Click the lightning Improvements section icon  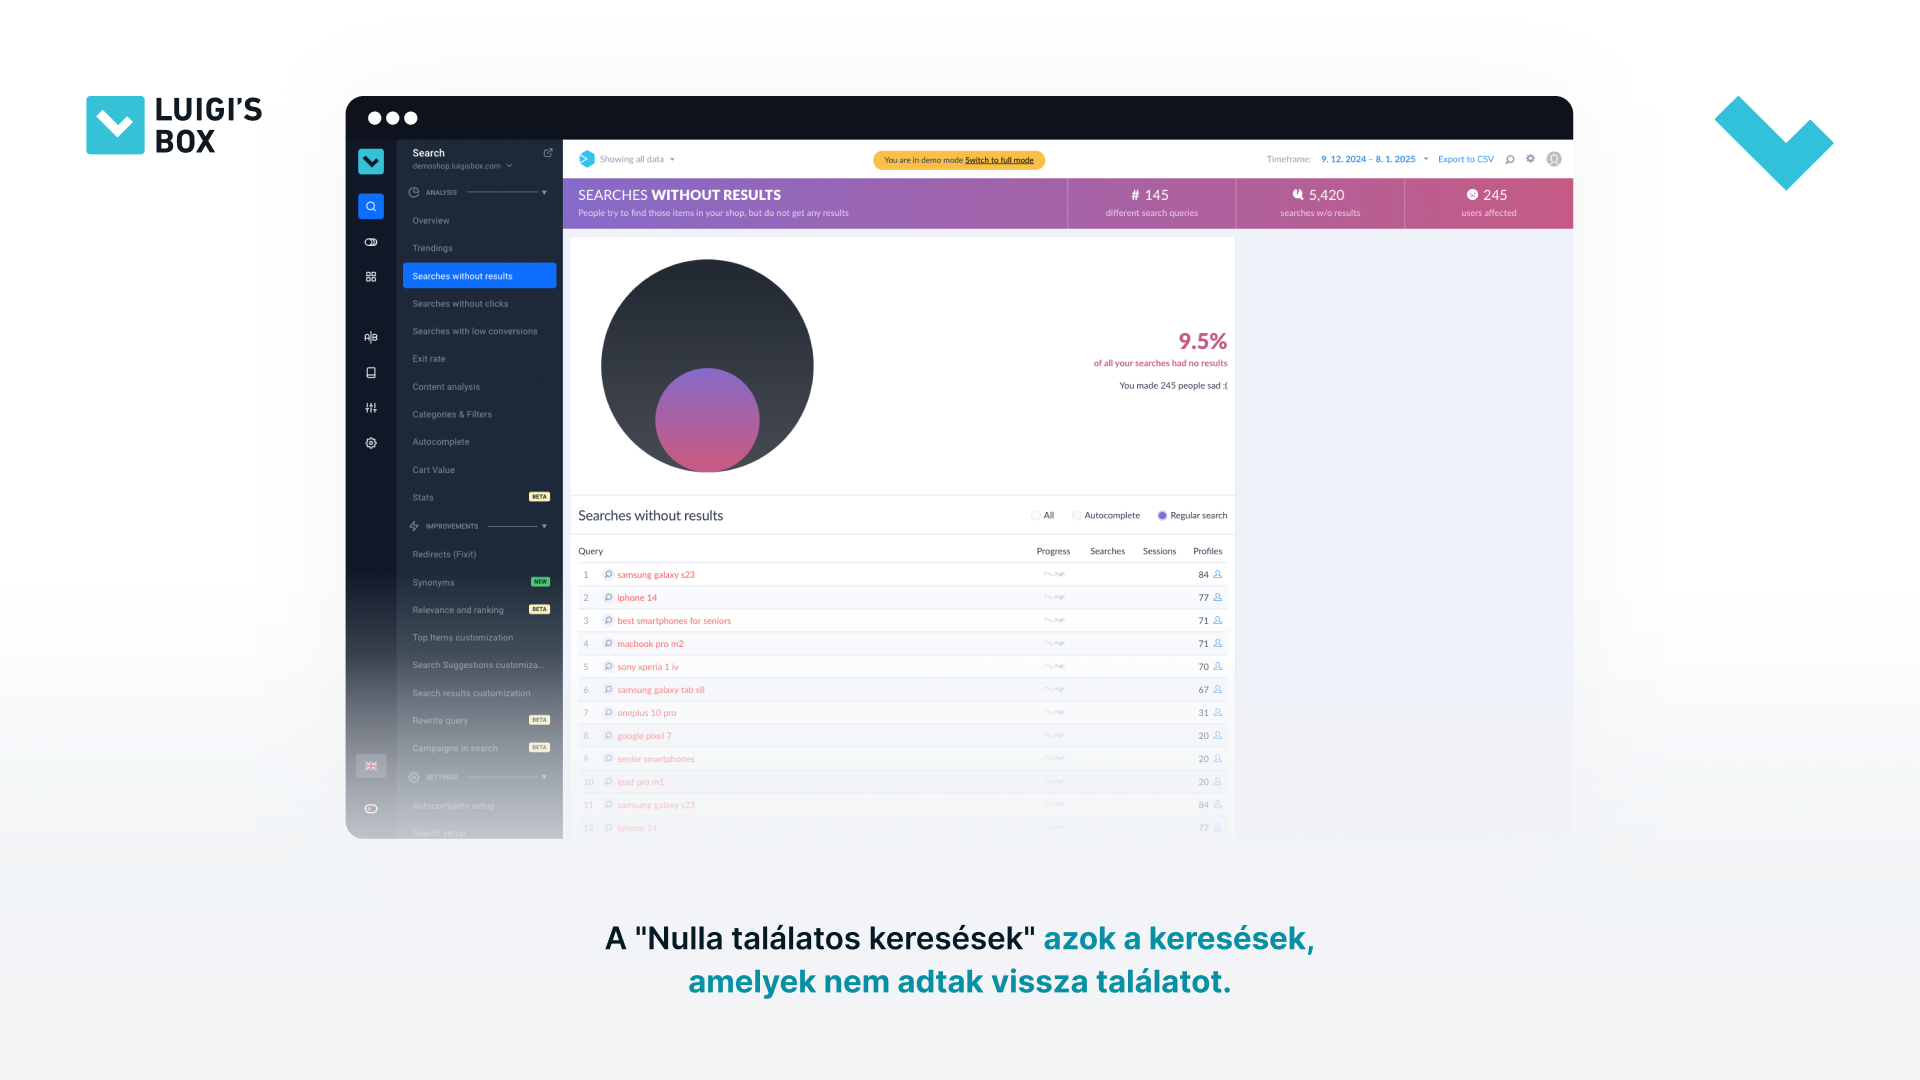pos(414,526)
